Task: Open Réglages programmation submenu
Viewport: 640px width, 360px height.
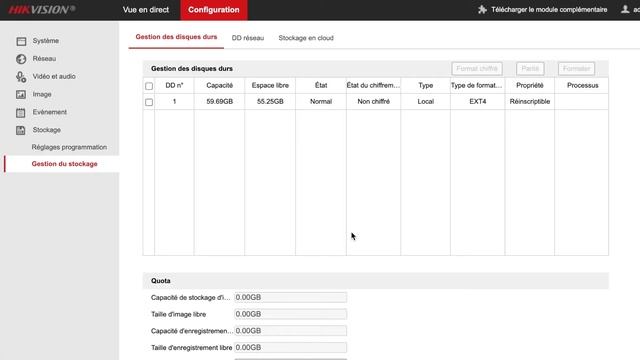Action: coord(69,147)
